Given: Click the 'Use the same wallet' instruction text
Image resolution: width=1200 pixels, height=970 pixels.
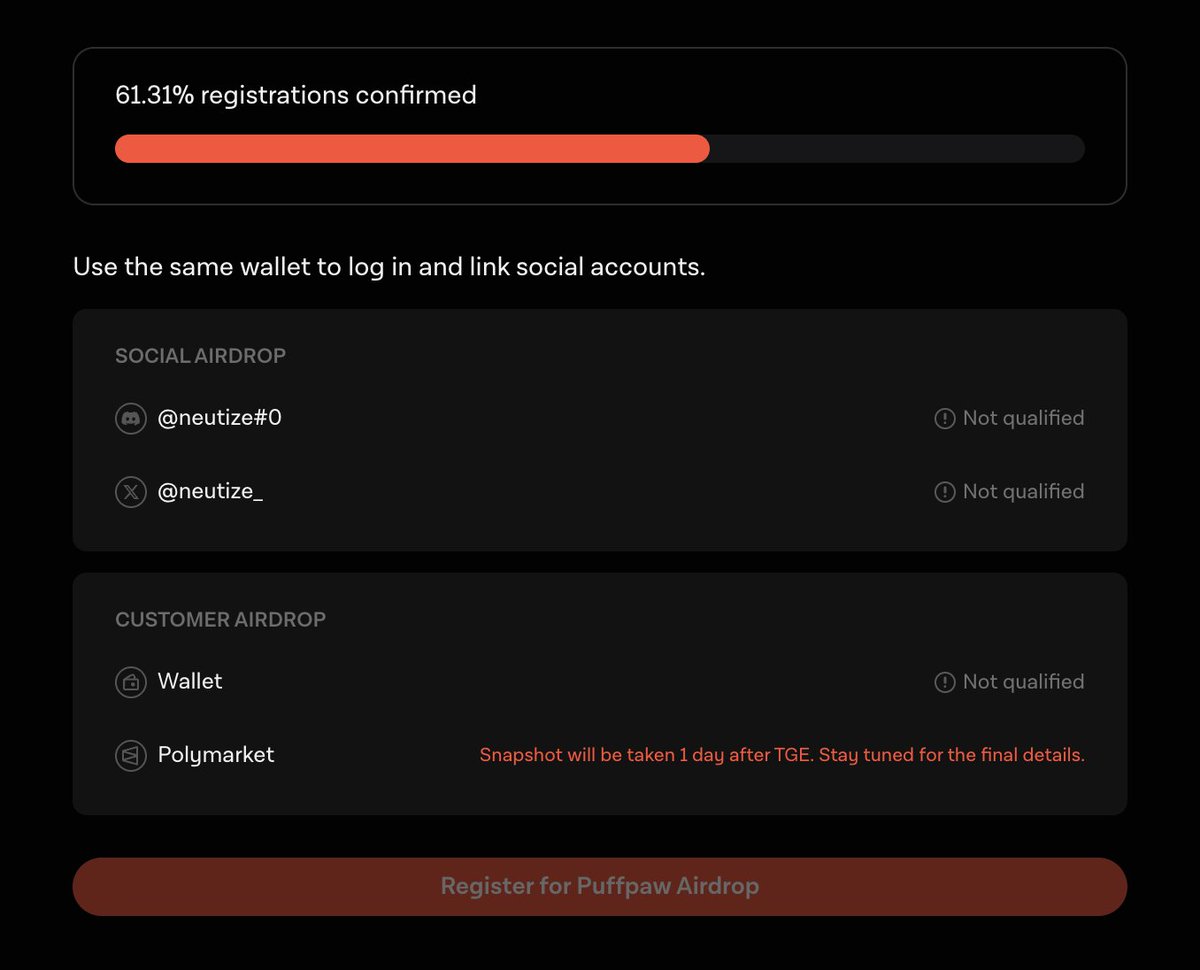Looking at the screenshot, I should [x=389, y=267].
